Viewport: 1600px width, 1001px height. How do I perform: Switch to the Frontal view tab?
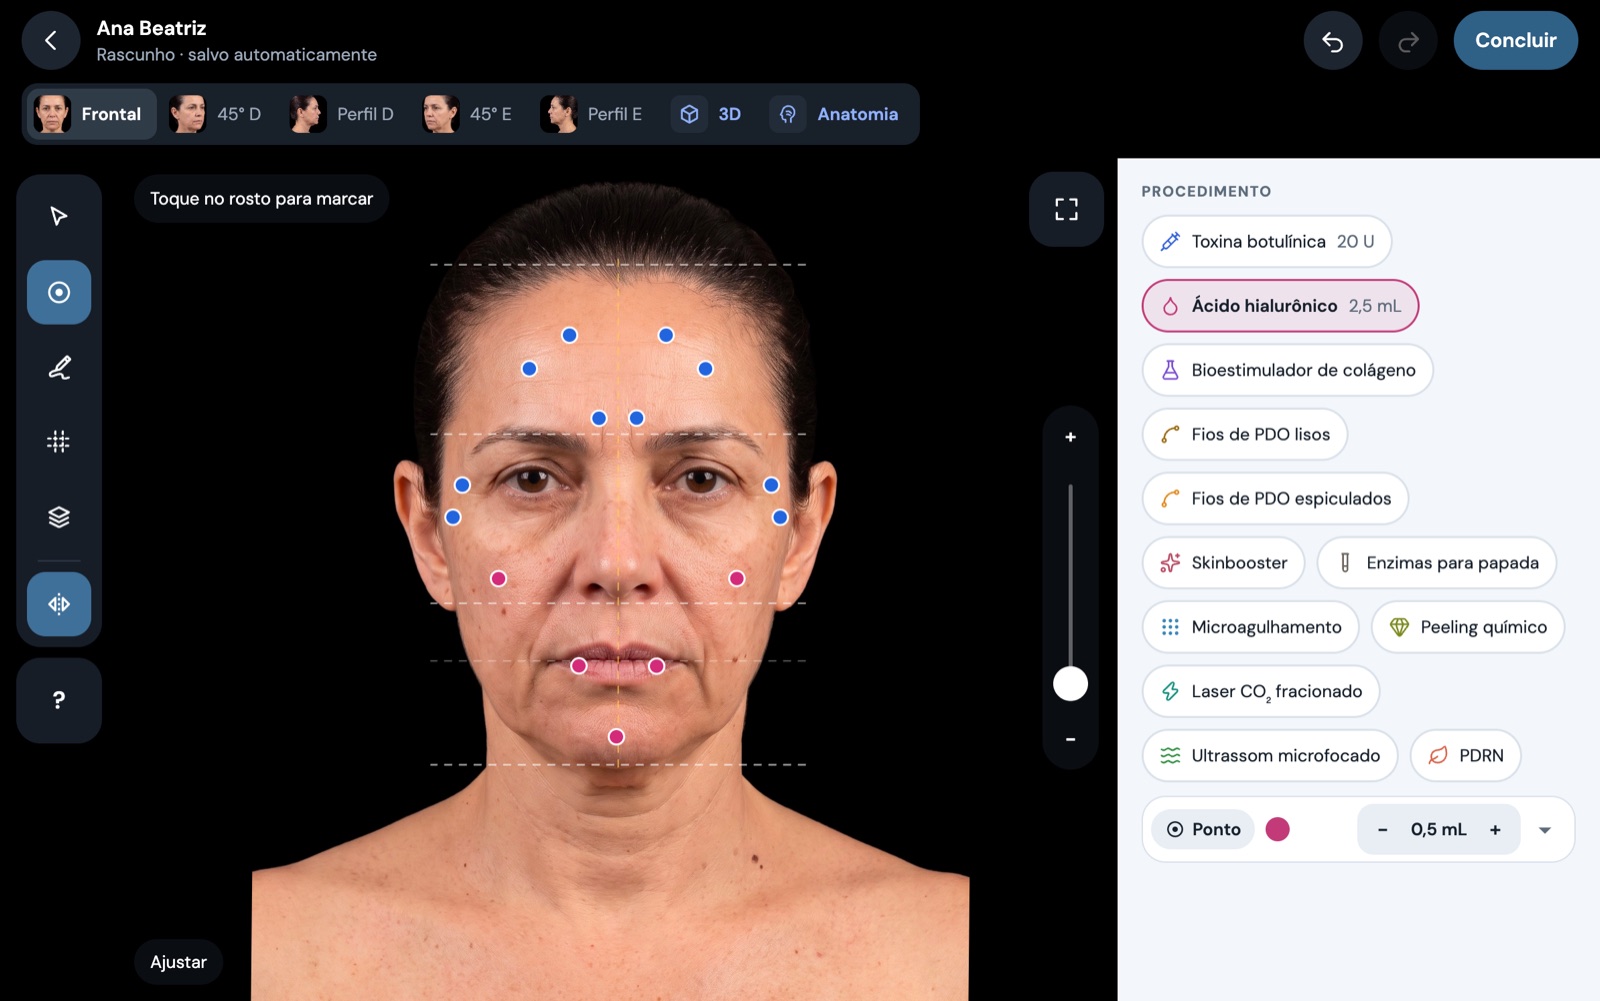[x=90, y=114]
